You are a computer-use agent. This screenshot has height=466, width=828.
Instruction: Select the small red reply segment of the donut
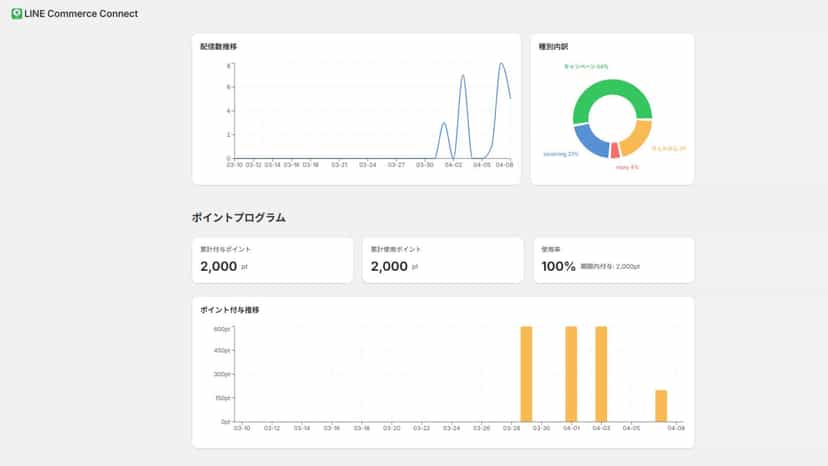point(615,151)
